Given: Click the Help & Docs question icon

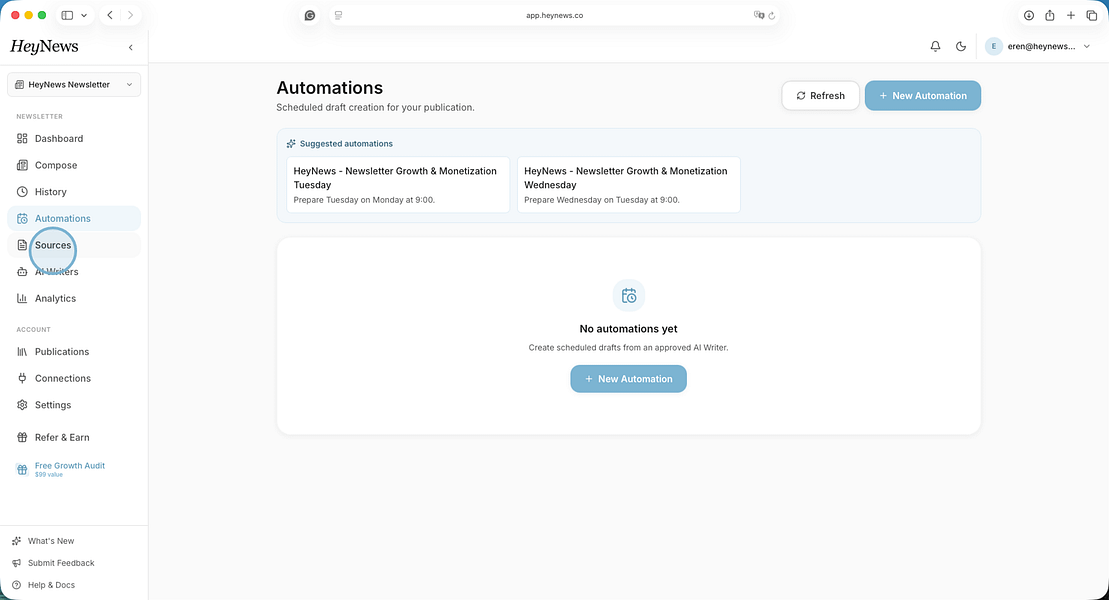Looking at the screenshot, I should 16,585.
